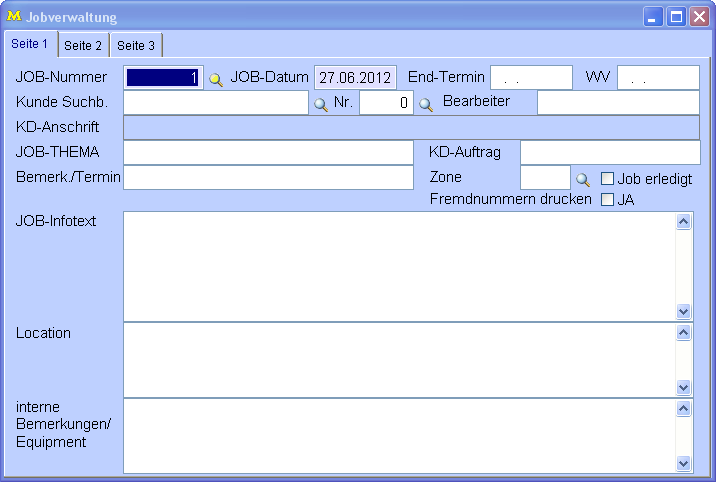This screenshot has height=482, width=716.
Task: Click the Location scroll-down arrow
Action: coord(684,387)
